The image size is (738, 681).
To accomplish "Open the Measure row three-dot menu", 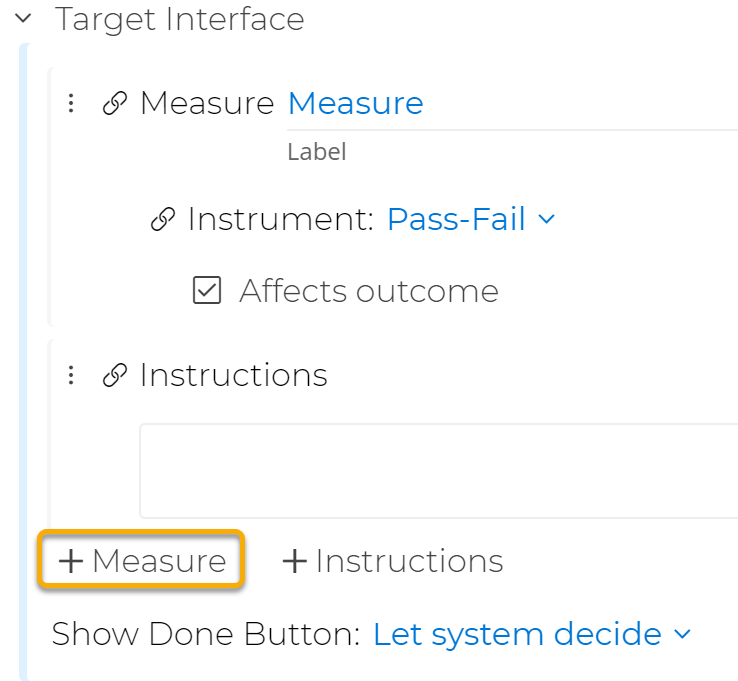I will (70, 103).
